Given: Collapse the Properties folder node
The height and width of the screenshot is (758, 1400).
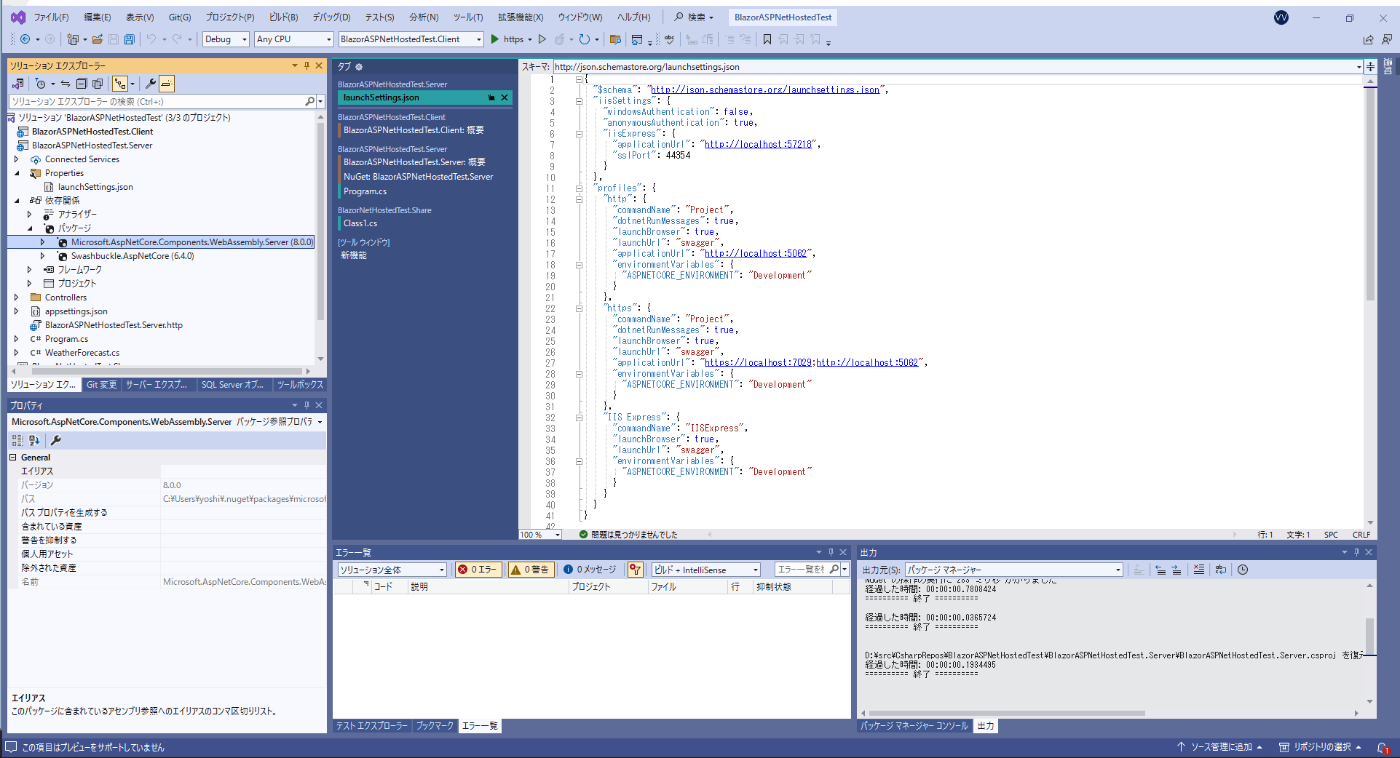Looking at the screenshot, I should click(16, 173).
